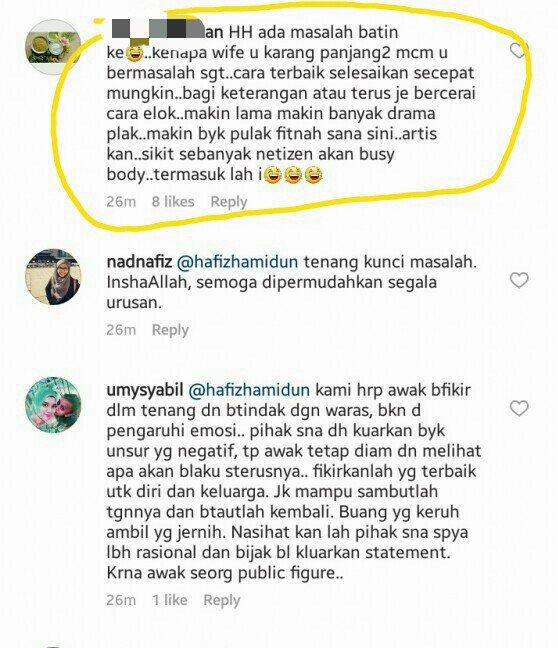Click the 26m timestamp under umysyabil's comment
558x648 pixels.
[x=121, y=600]
